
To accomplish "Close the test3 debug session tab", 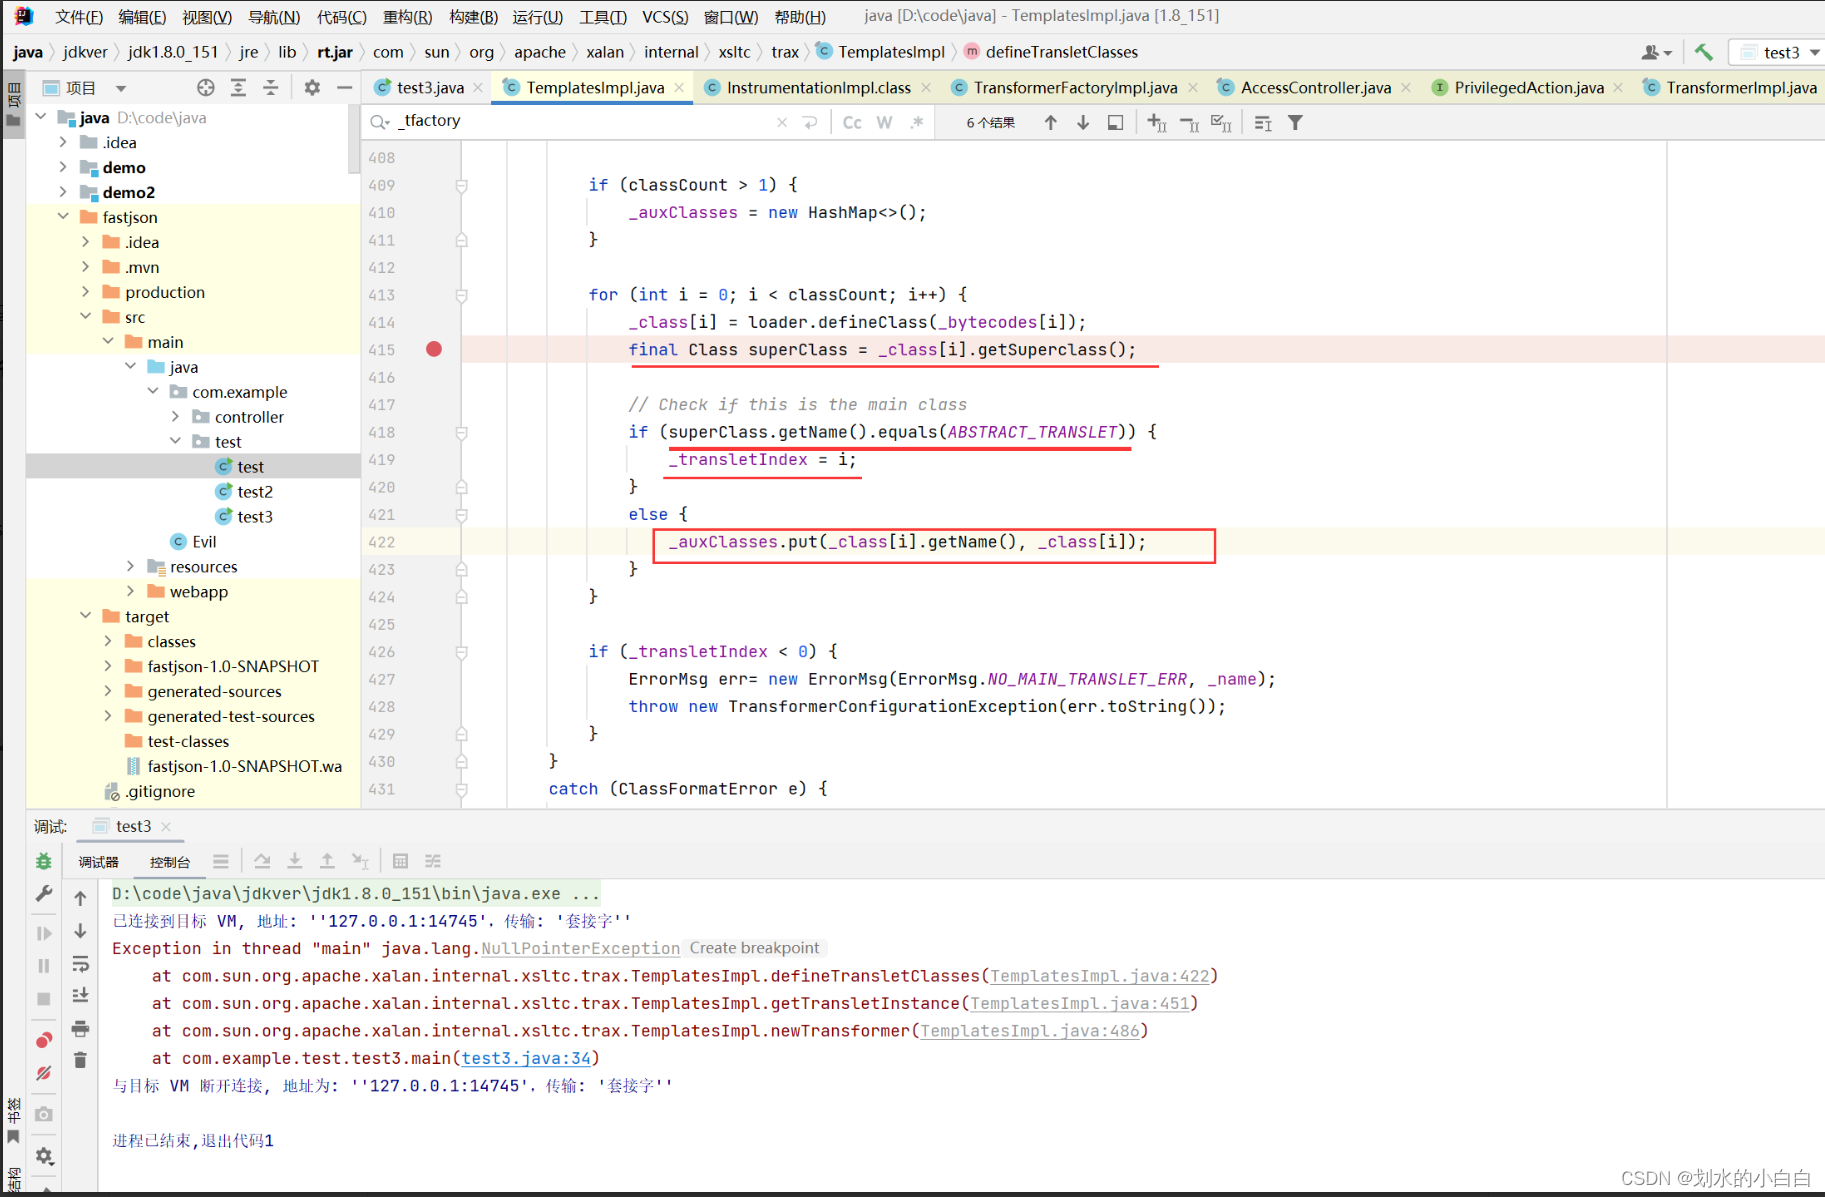I will coord(167,826).
